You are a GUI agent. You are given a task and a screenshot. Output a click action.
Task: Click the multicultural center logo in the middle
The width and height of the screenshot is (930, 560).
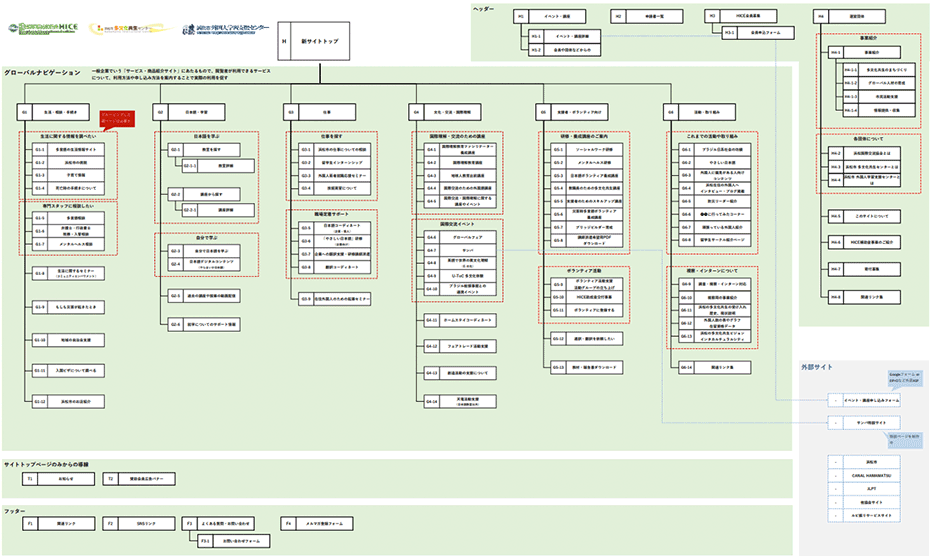click(x=126, y=30)
